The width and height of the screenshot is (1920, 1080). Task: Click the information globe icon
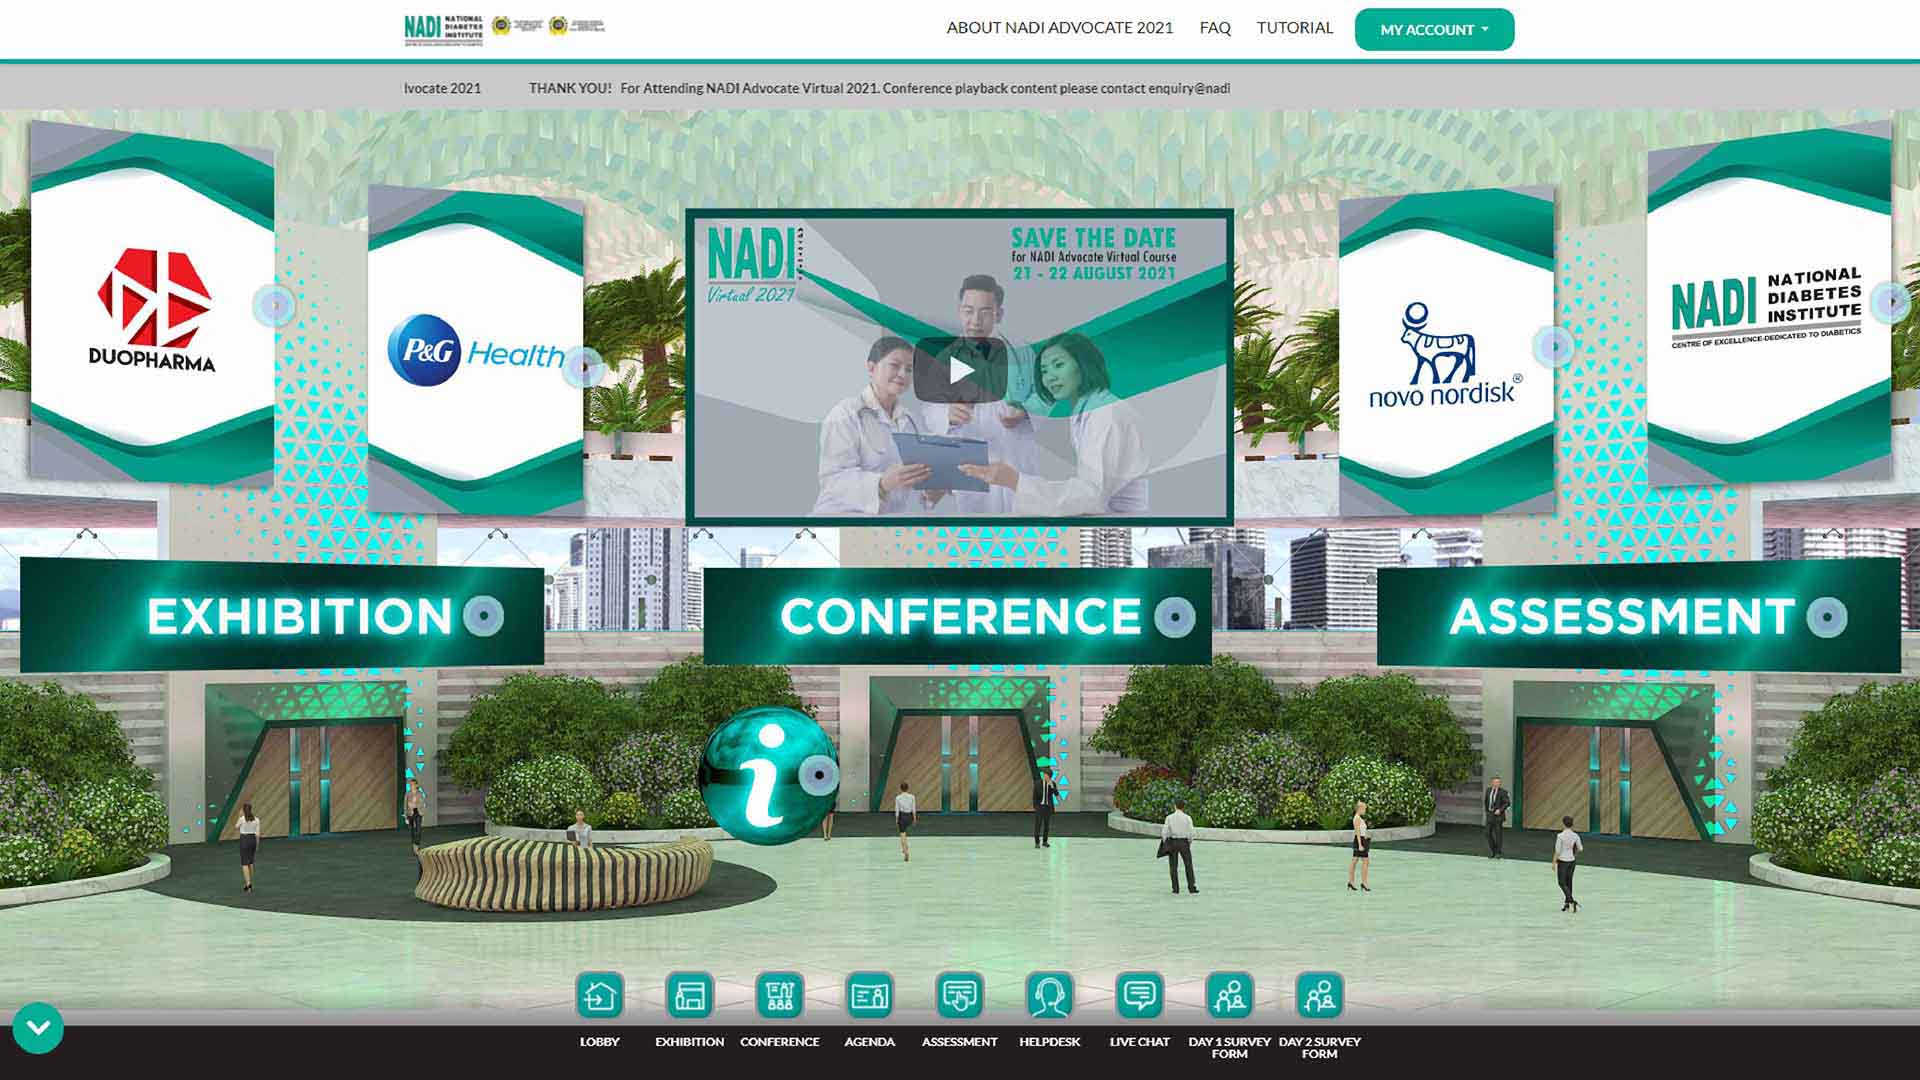click(768, 775)
